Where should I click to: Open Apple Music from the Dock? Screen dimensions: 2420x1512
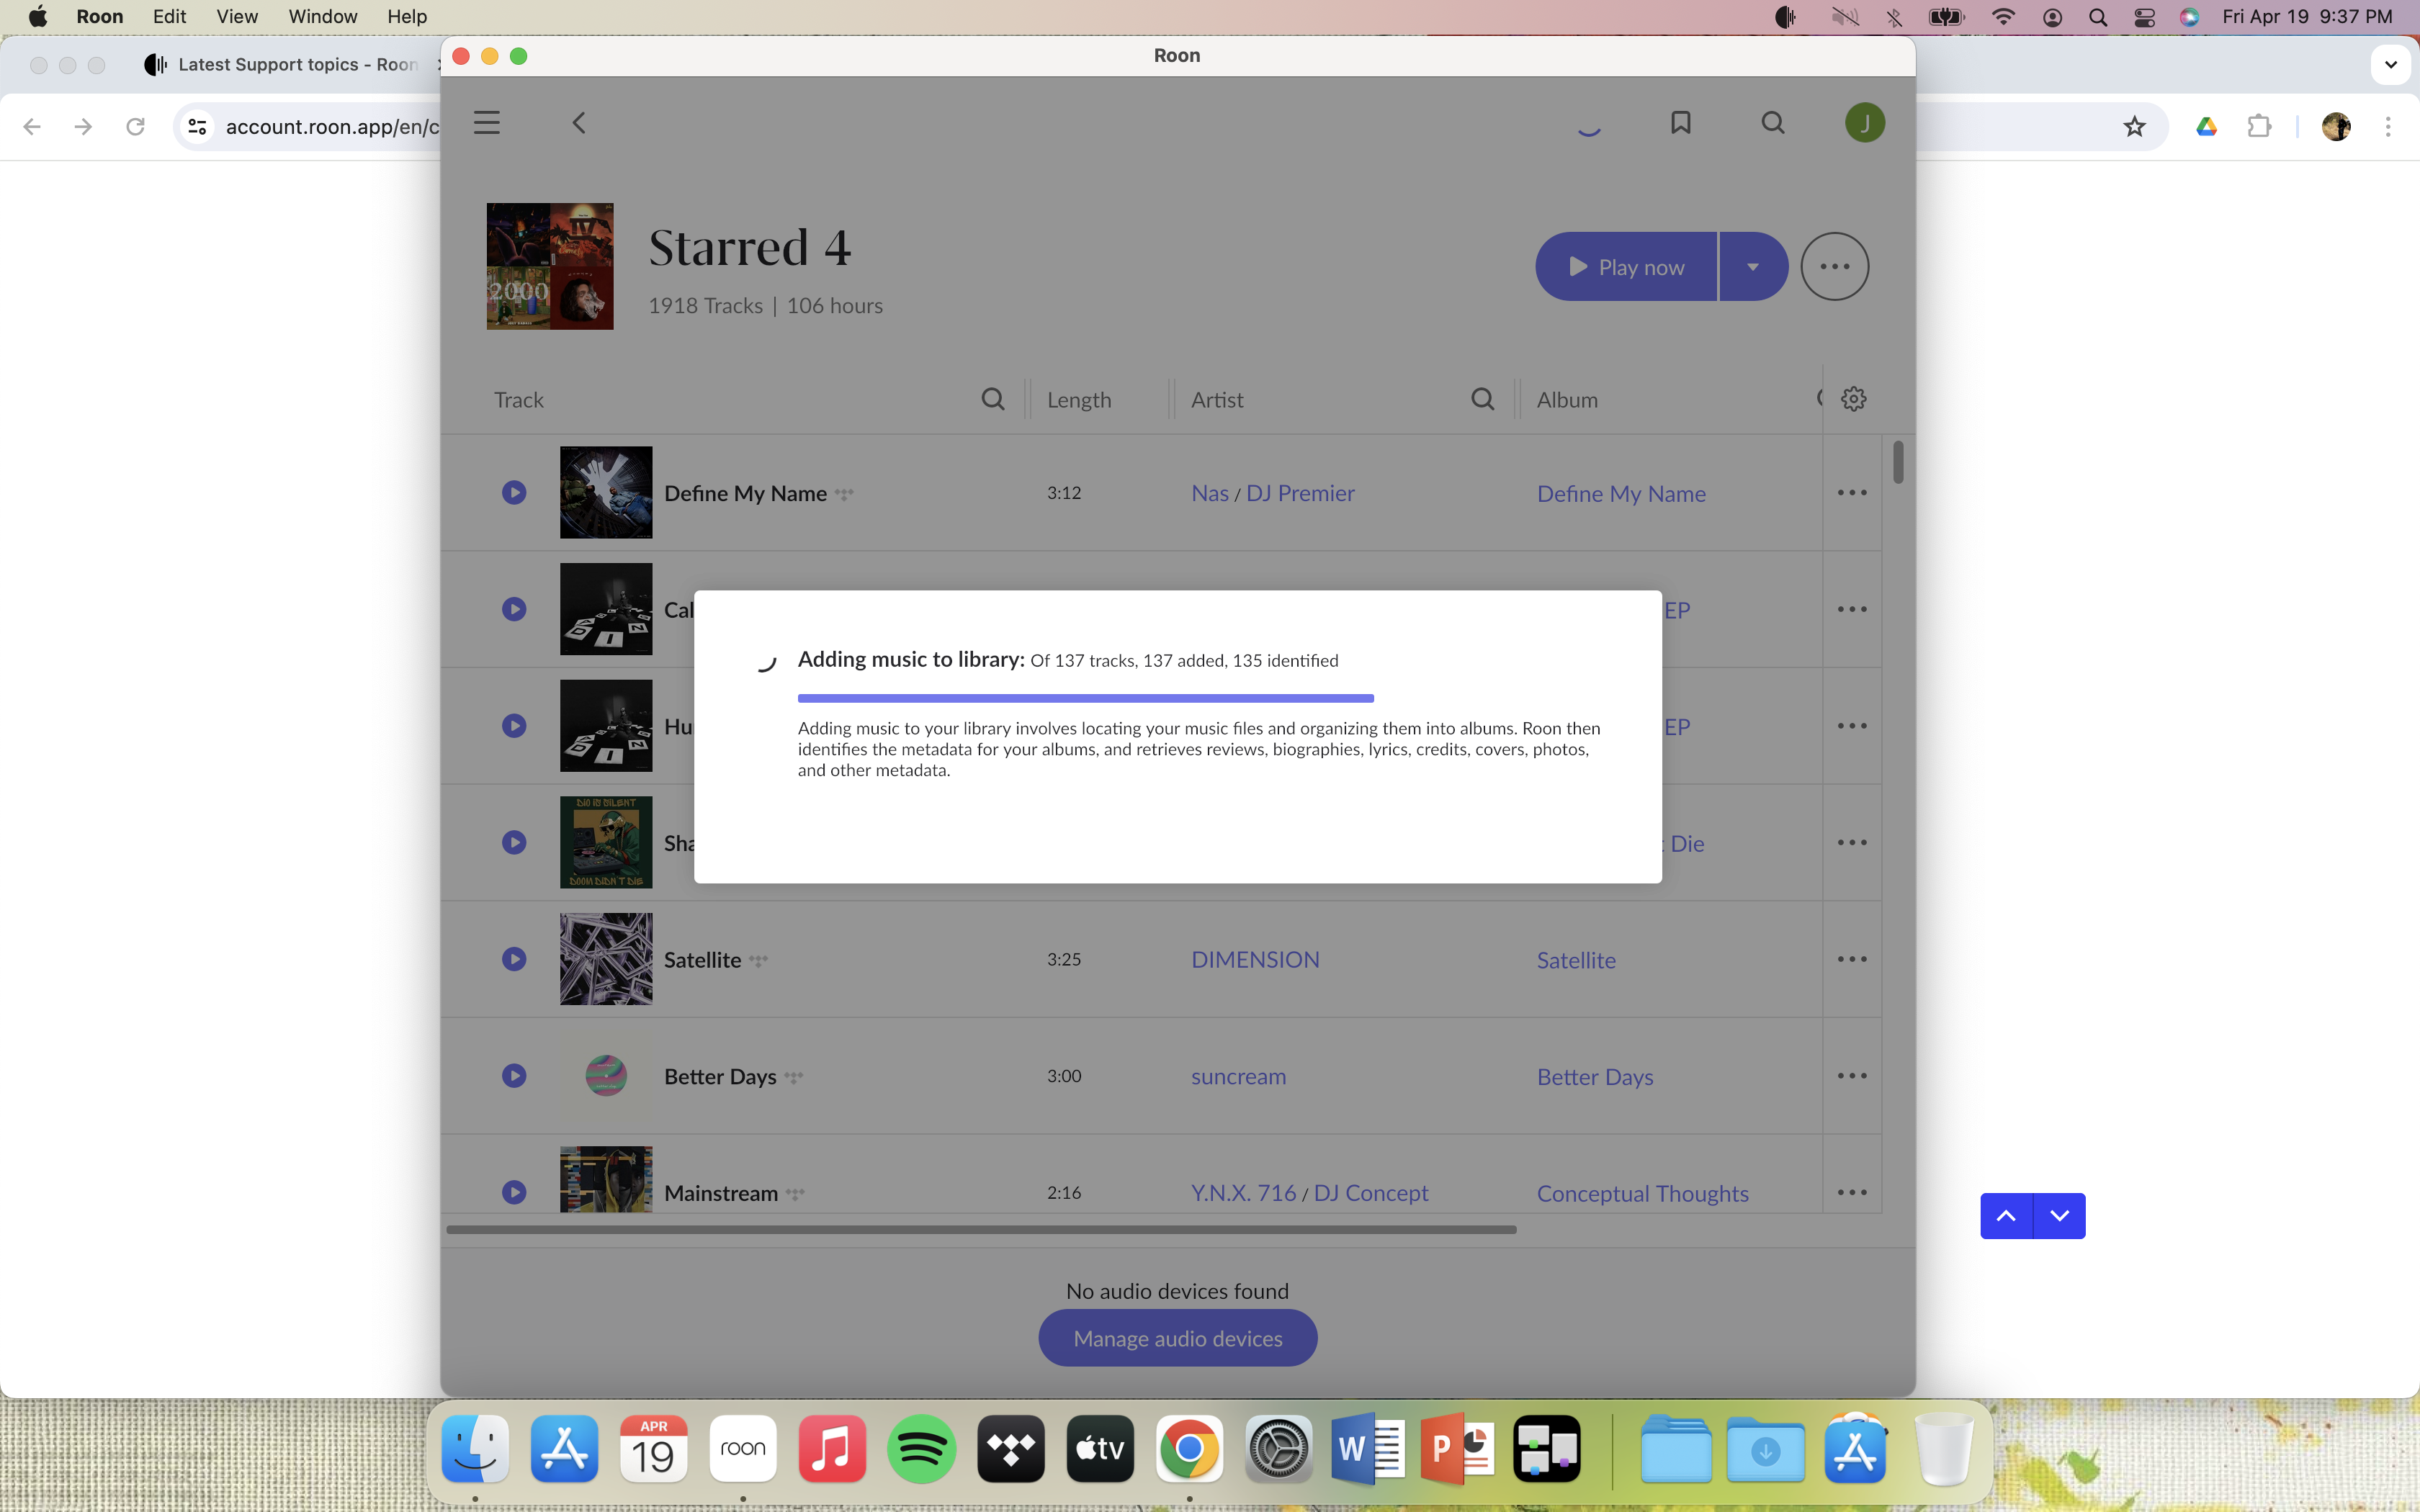point(832,1448)
